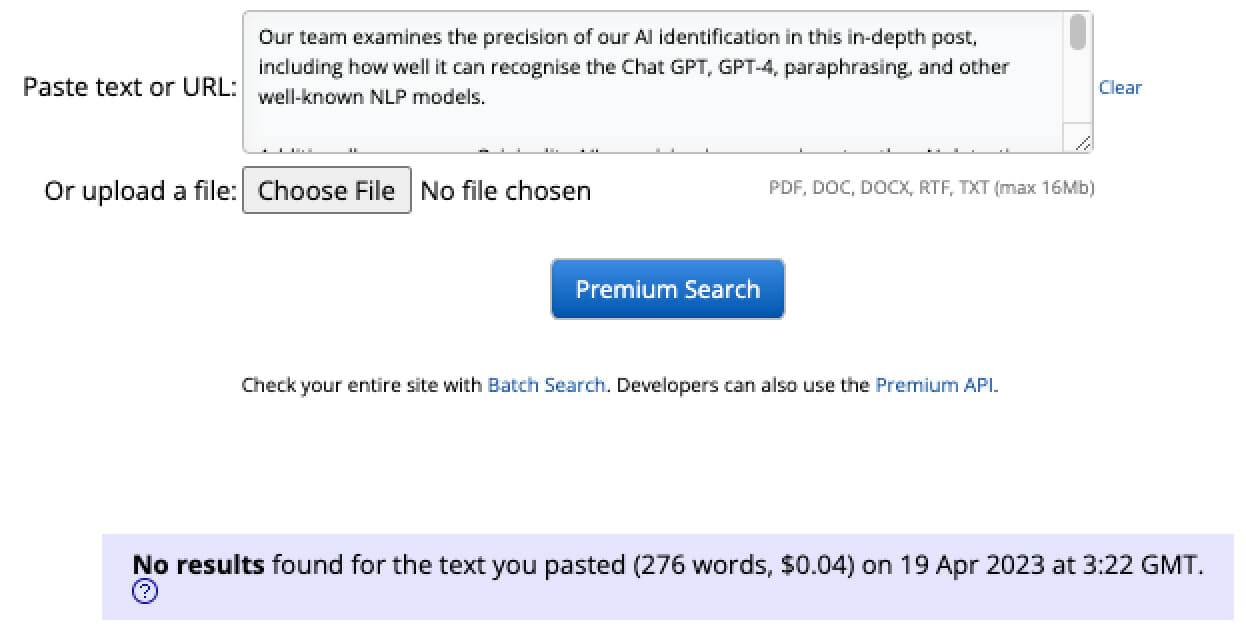Click the 'Check your entire site with' text
This screenshot has width=1246, height=642.
[x=362, y=385]
